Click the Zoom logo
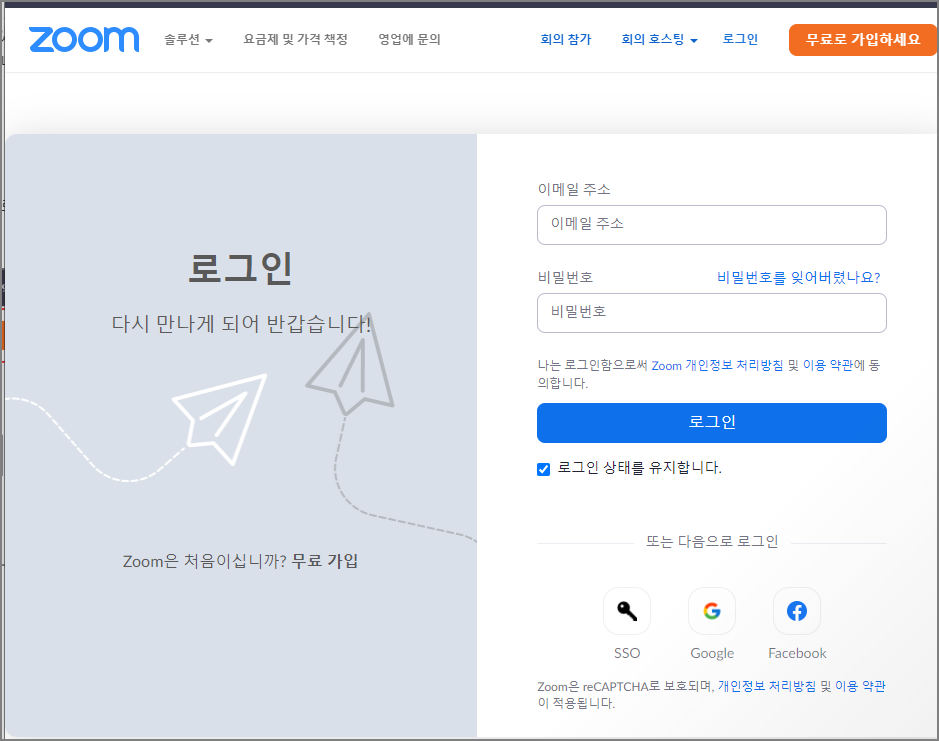The image size is (939, 741). [84, 40]
